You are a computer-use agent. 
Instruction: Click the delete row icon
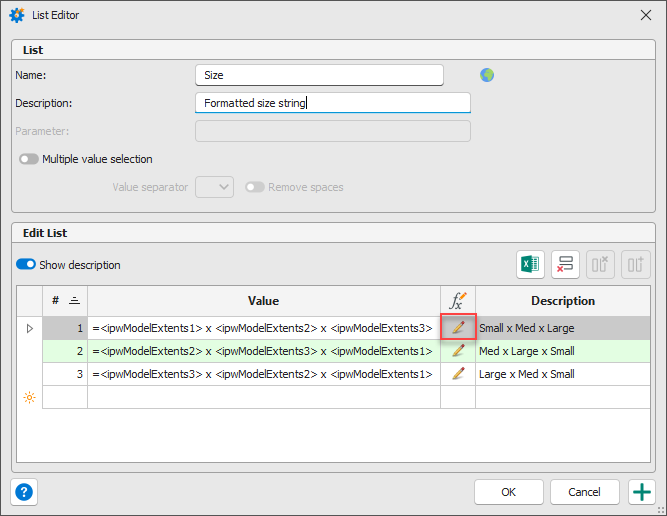coord(565,264)
